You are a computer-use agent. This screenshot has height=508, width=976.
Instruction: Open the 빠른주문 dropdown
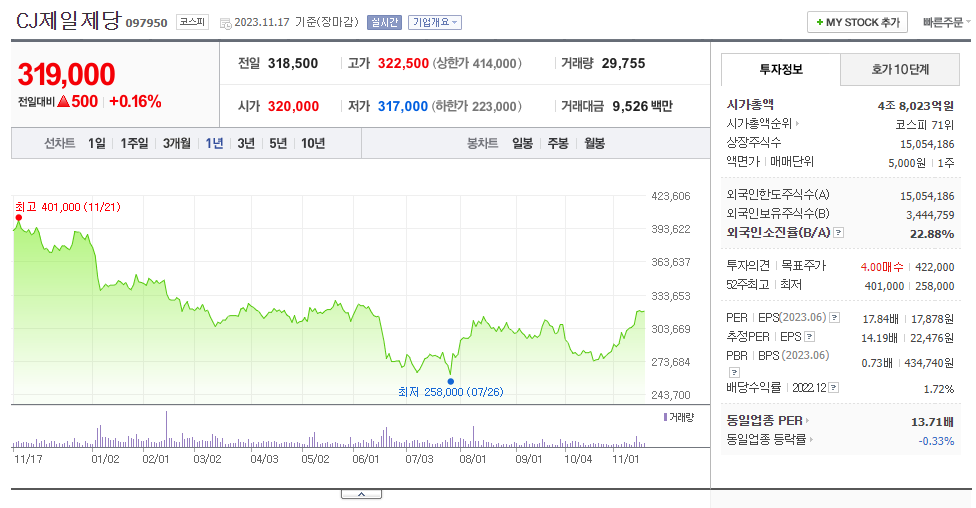click(946, 22)
